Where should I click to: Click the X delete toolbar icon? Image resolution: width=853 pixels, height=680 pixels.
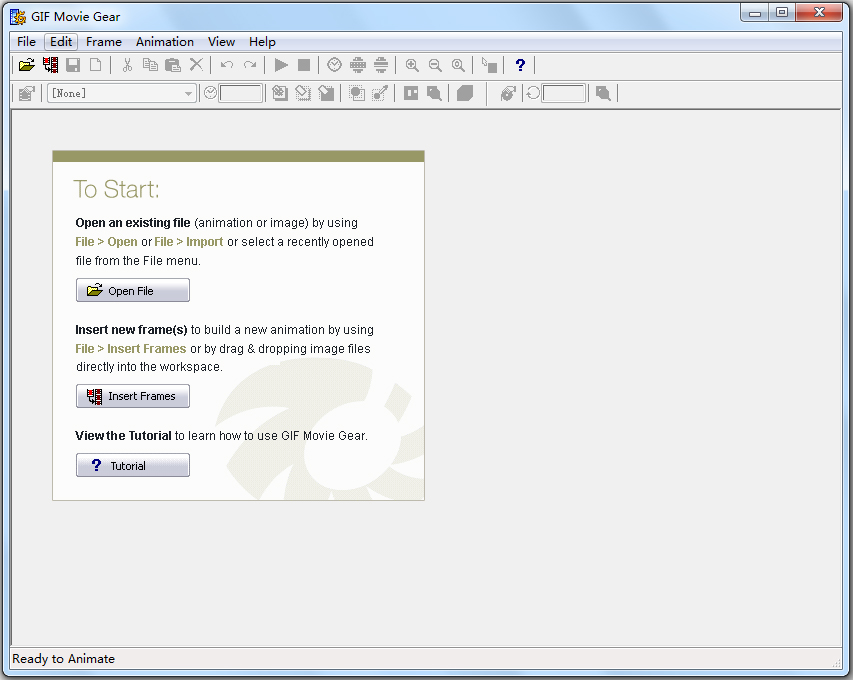[x=196, y=65]
